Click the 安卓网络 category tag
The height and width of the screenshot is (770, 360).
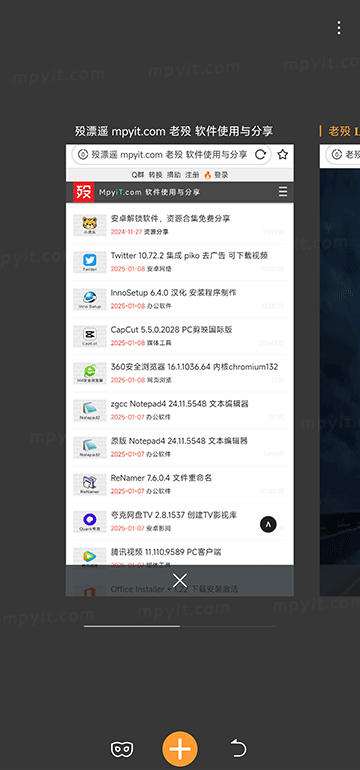pyautogui.click(x=159, y=269)
